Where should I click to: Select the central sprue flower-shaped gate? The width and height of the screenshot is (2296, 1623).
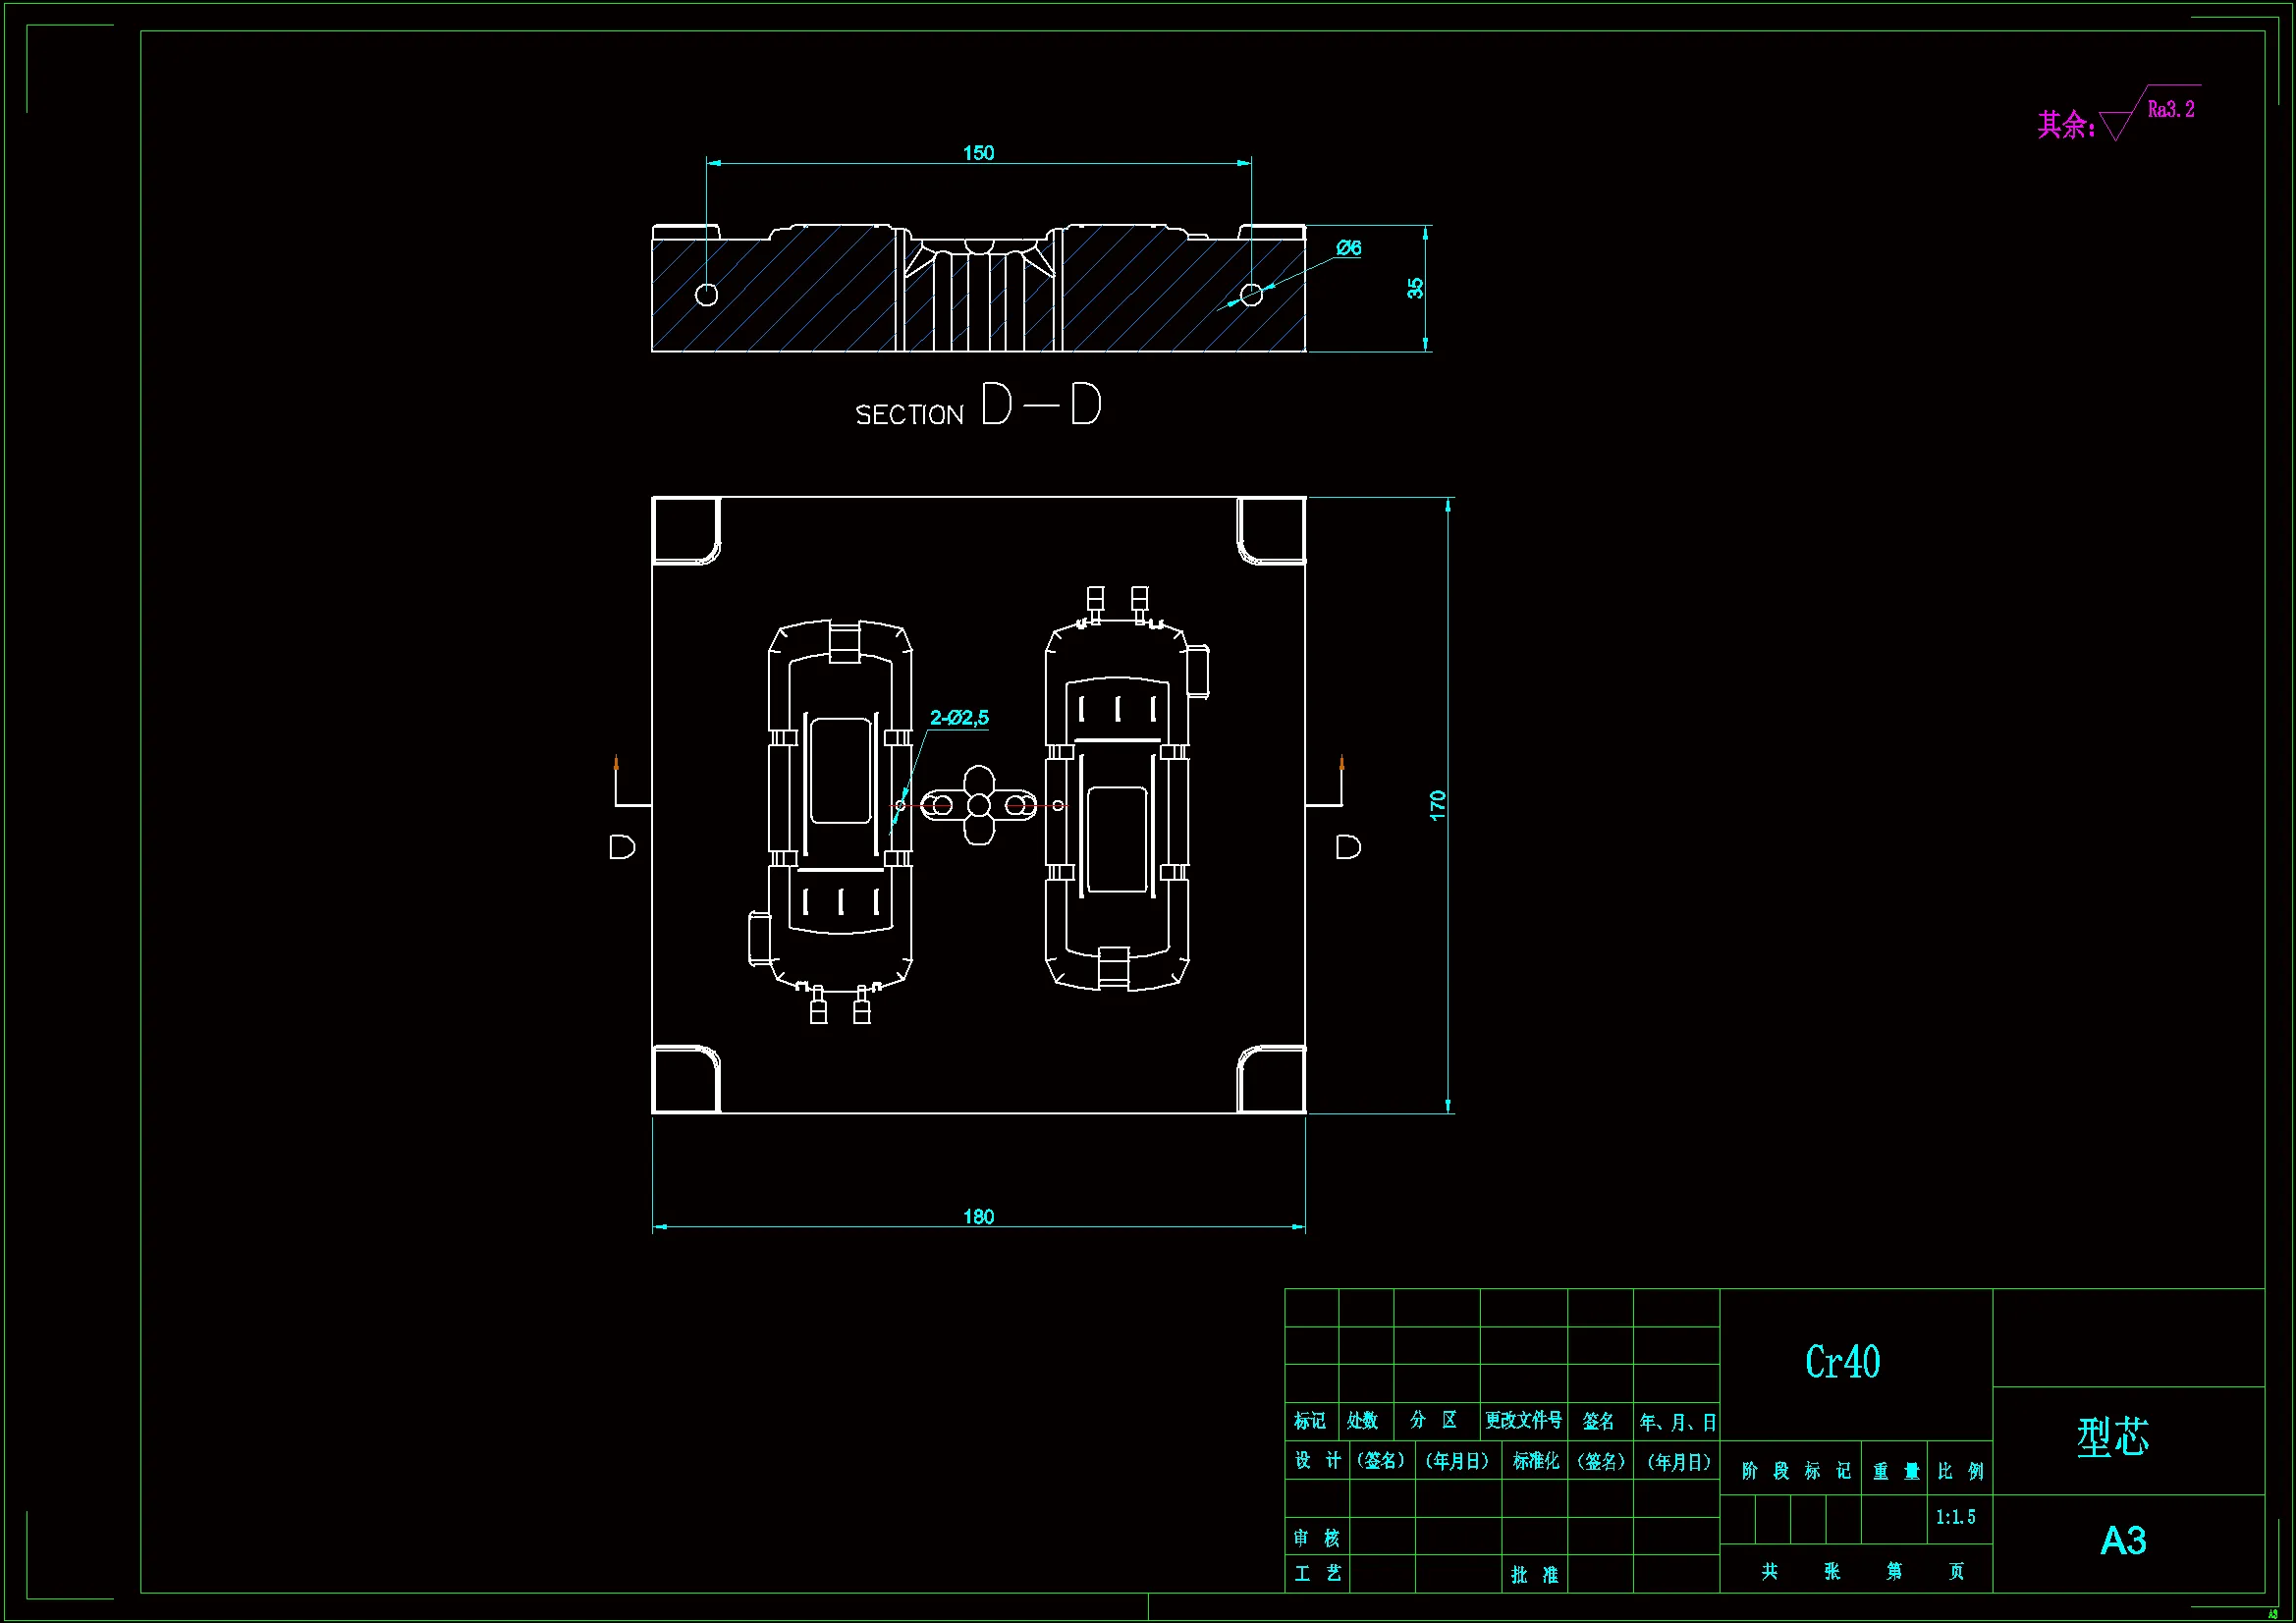coord(979,805)
